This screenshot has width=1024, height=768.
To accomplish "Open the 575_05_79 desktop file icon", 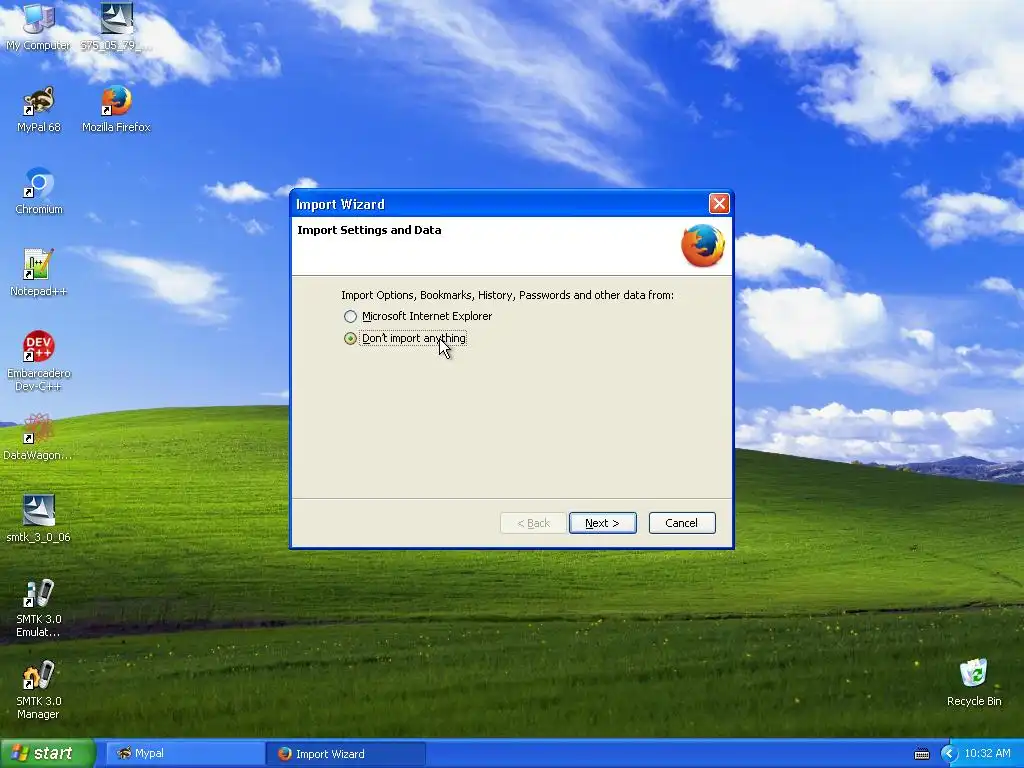I will tap(116, 26).
